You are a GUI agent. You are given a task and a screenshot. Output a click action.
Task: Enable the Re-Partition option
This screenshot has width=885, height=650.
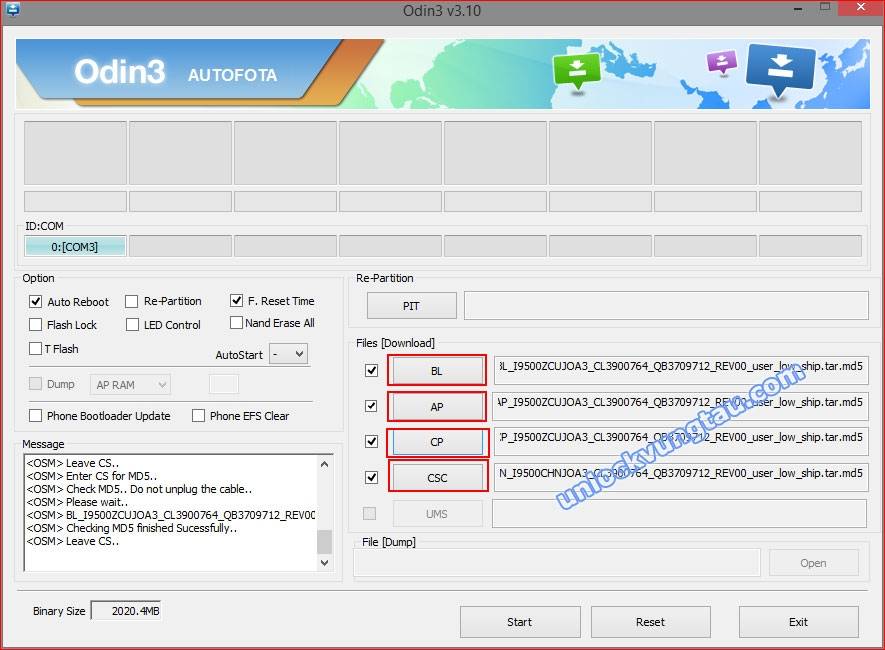pyautogui.click(x=132, y=301)
